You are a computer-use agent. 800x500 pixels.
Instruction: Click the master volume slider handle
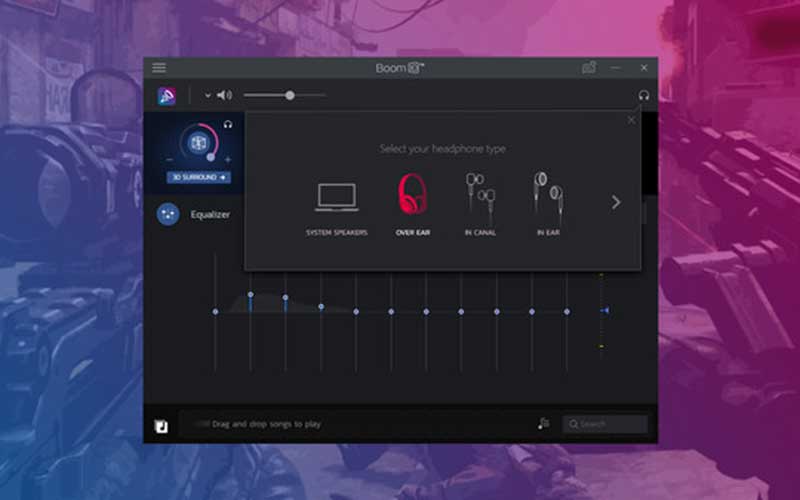[x=290, y=96]
